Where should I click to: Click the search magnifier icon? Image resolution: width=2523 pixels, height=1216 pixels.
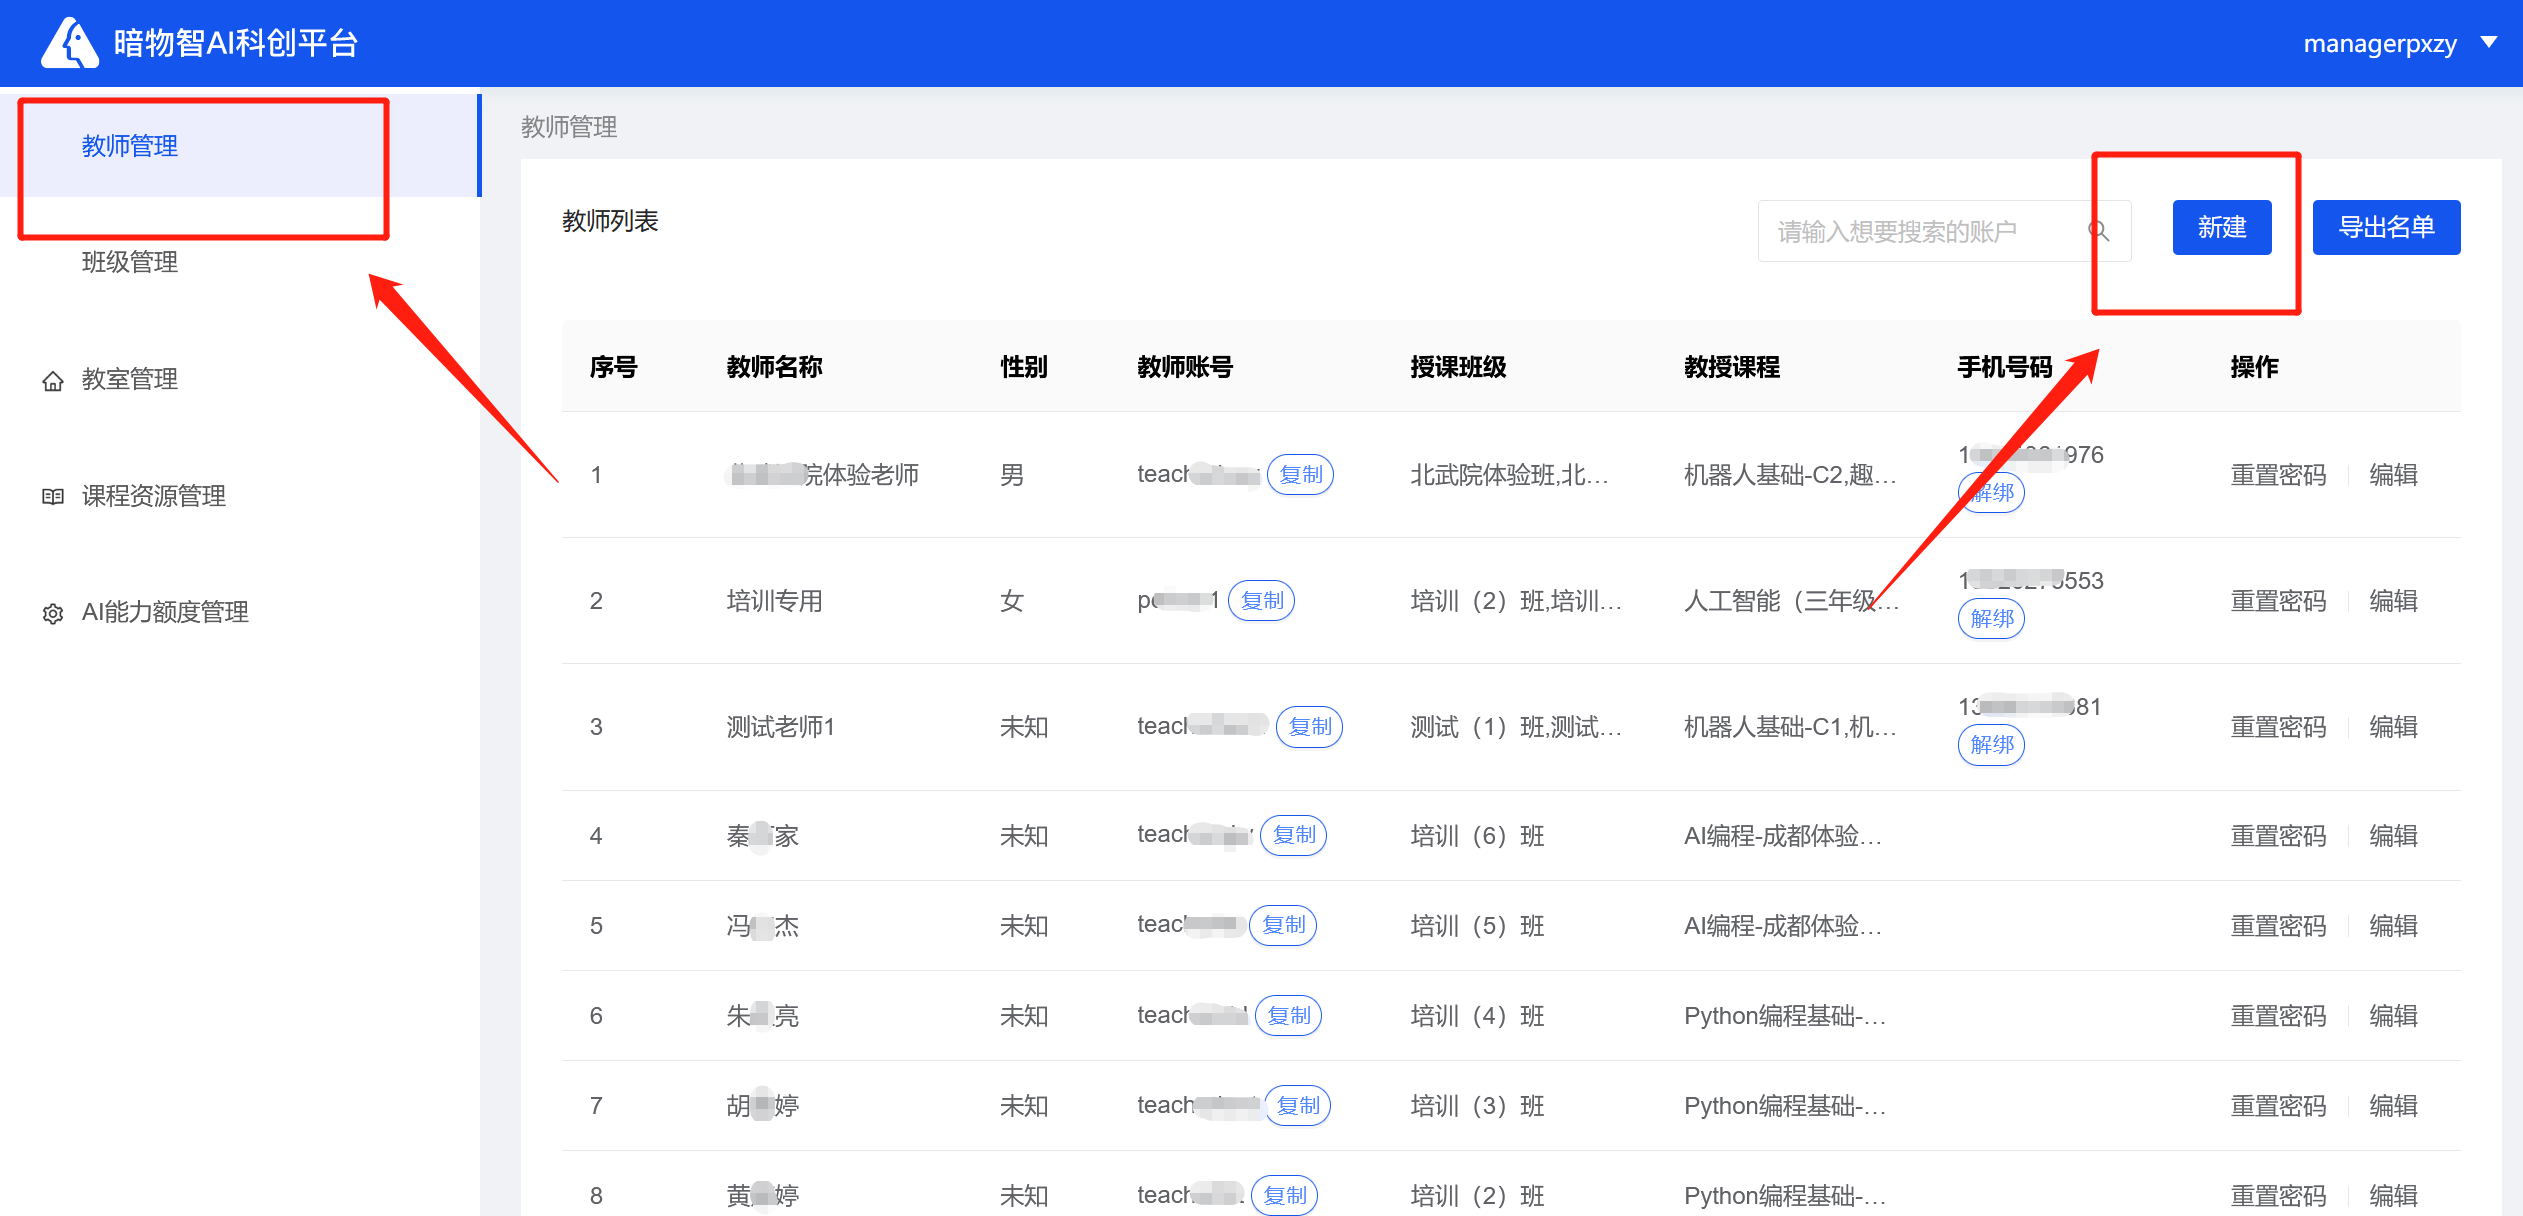2098,231
